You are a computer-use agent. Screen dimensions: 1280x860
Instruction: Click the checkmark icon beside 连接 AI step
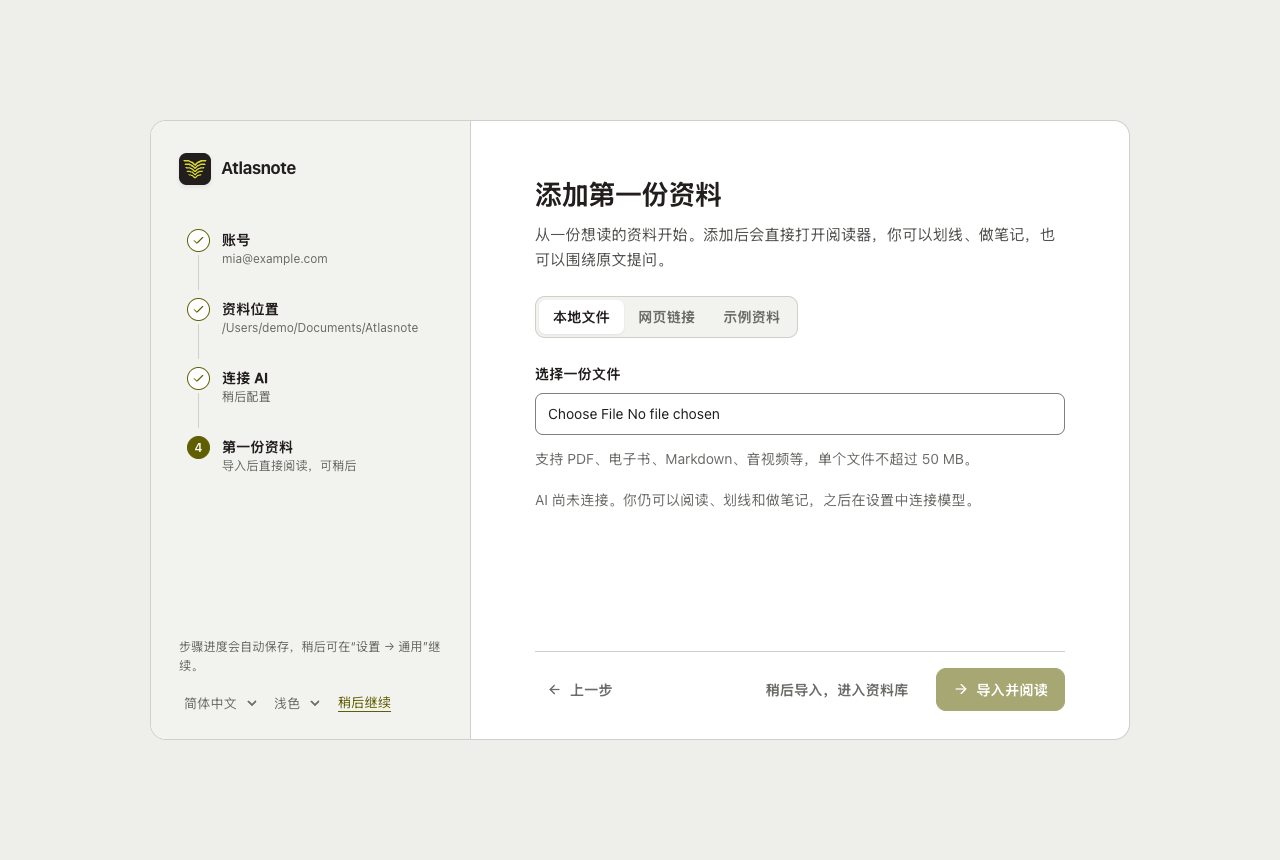click(198, 378)
